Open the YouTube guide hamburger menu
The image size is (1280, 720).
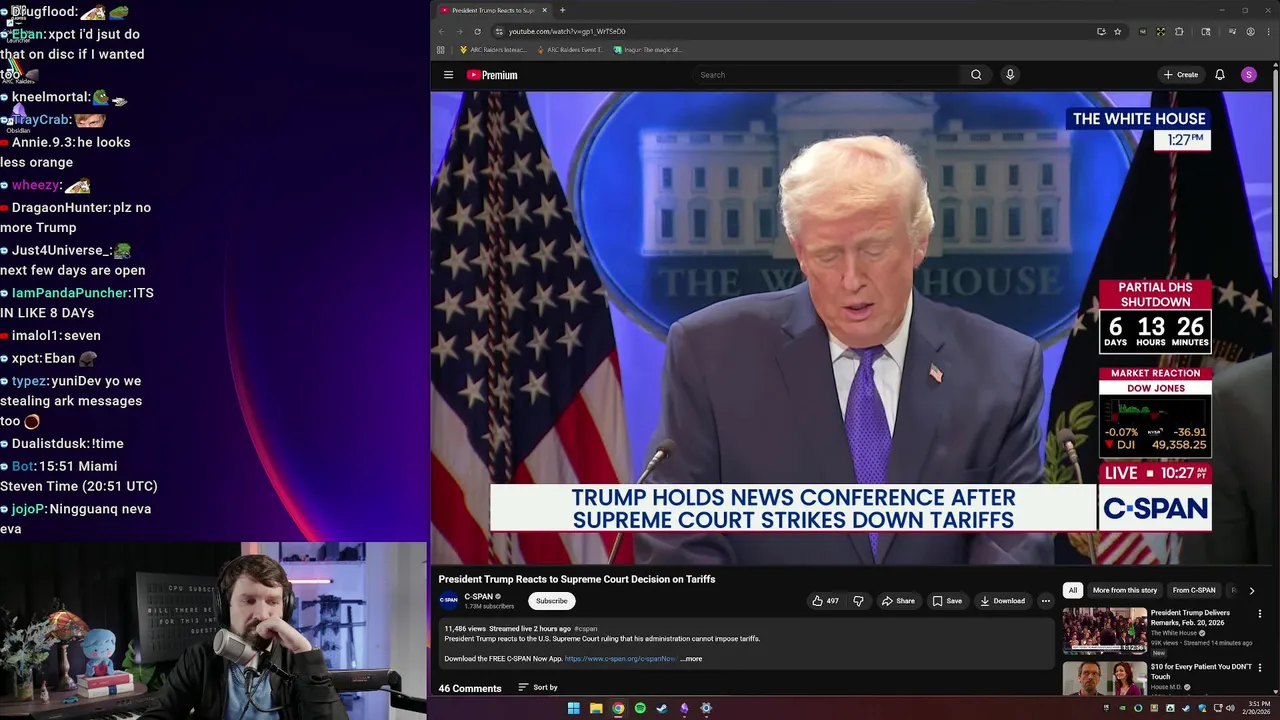(448, 75)
